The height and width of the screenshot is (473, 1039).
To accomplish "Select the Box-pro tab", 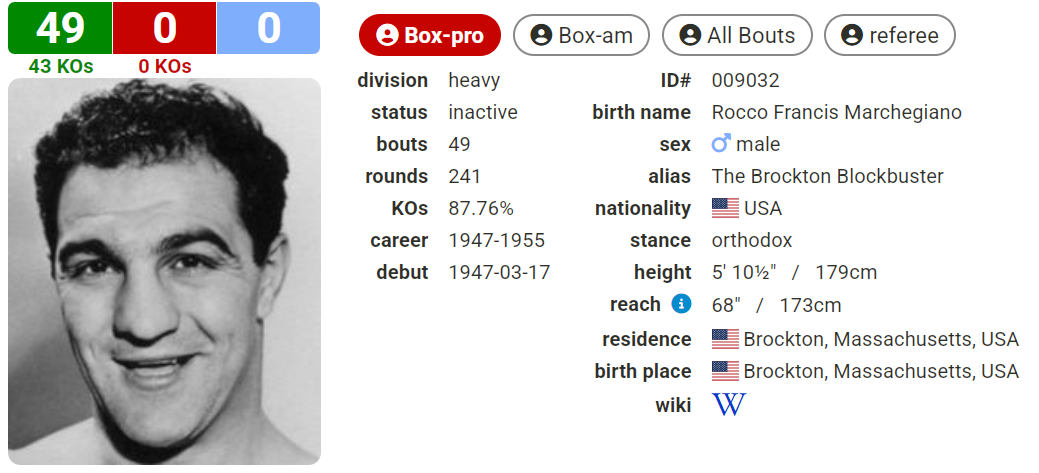I will 430,36.
